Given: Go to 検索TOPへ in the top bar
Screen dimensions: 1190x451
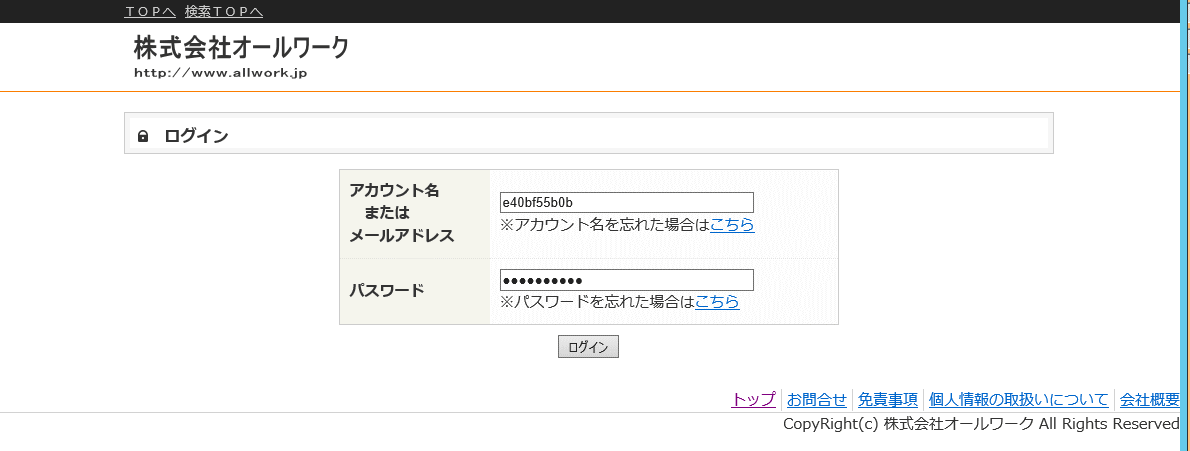Looking at the screenshot, I should coord(224,11).
